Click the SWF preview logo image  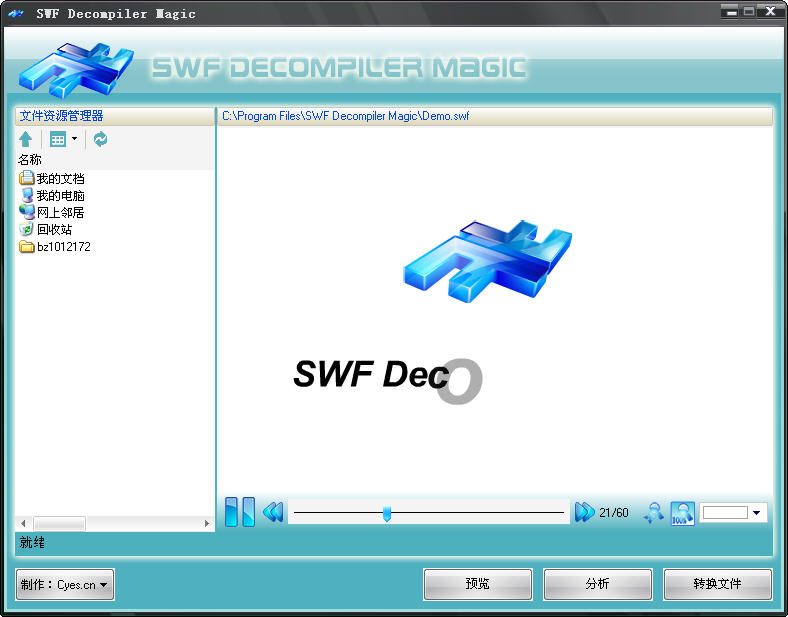coord(487,261)
